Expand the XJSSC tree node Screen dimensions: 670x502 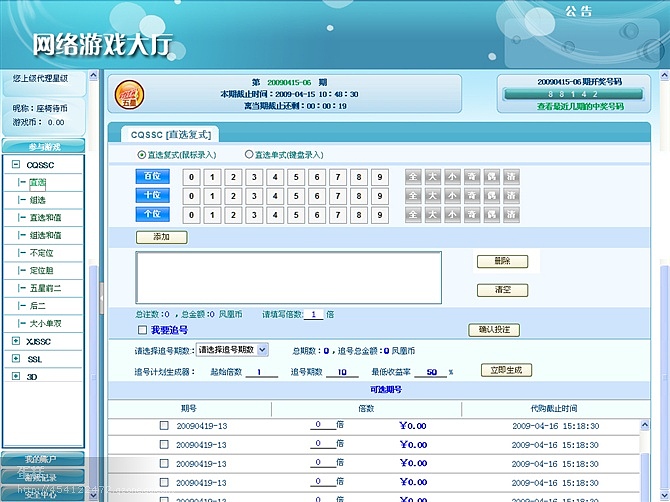click(x=16, y=341)
